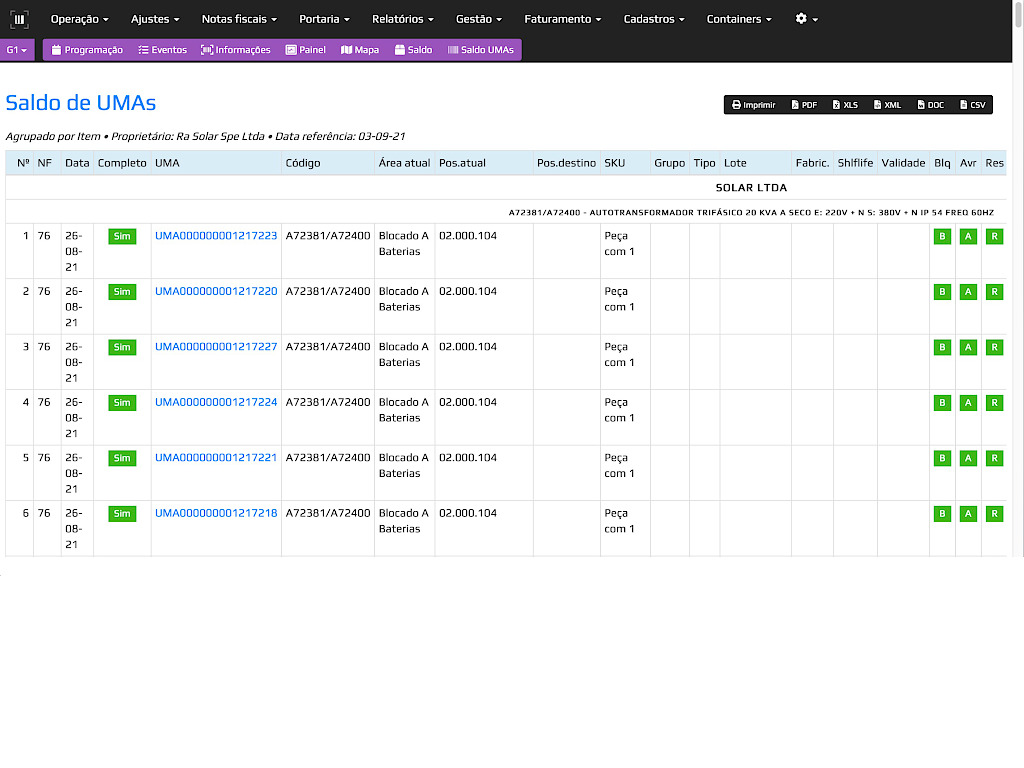Open the Saldo UMAs barcode view

[x=481, y=50]
